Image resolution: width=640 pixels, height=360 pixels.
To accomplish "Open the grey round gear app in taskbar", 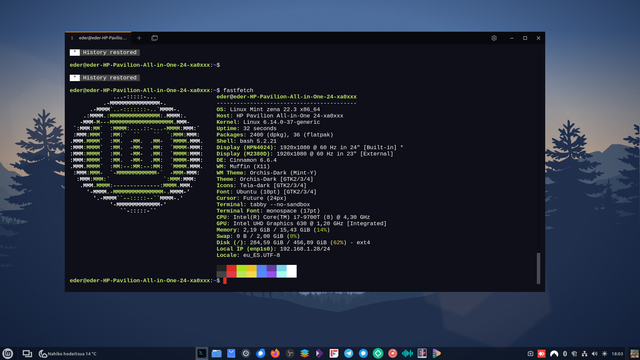I will 246,353.
